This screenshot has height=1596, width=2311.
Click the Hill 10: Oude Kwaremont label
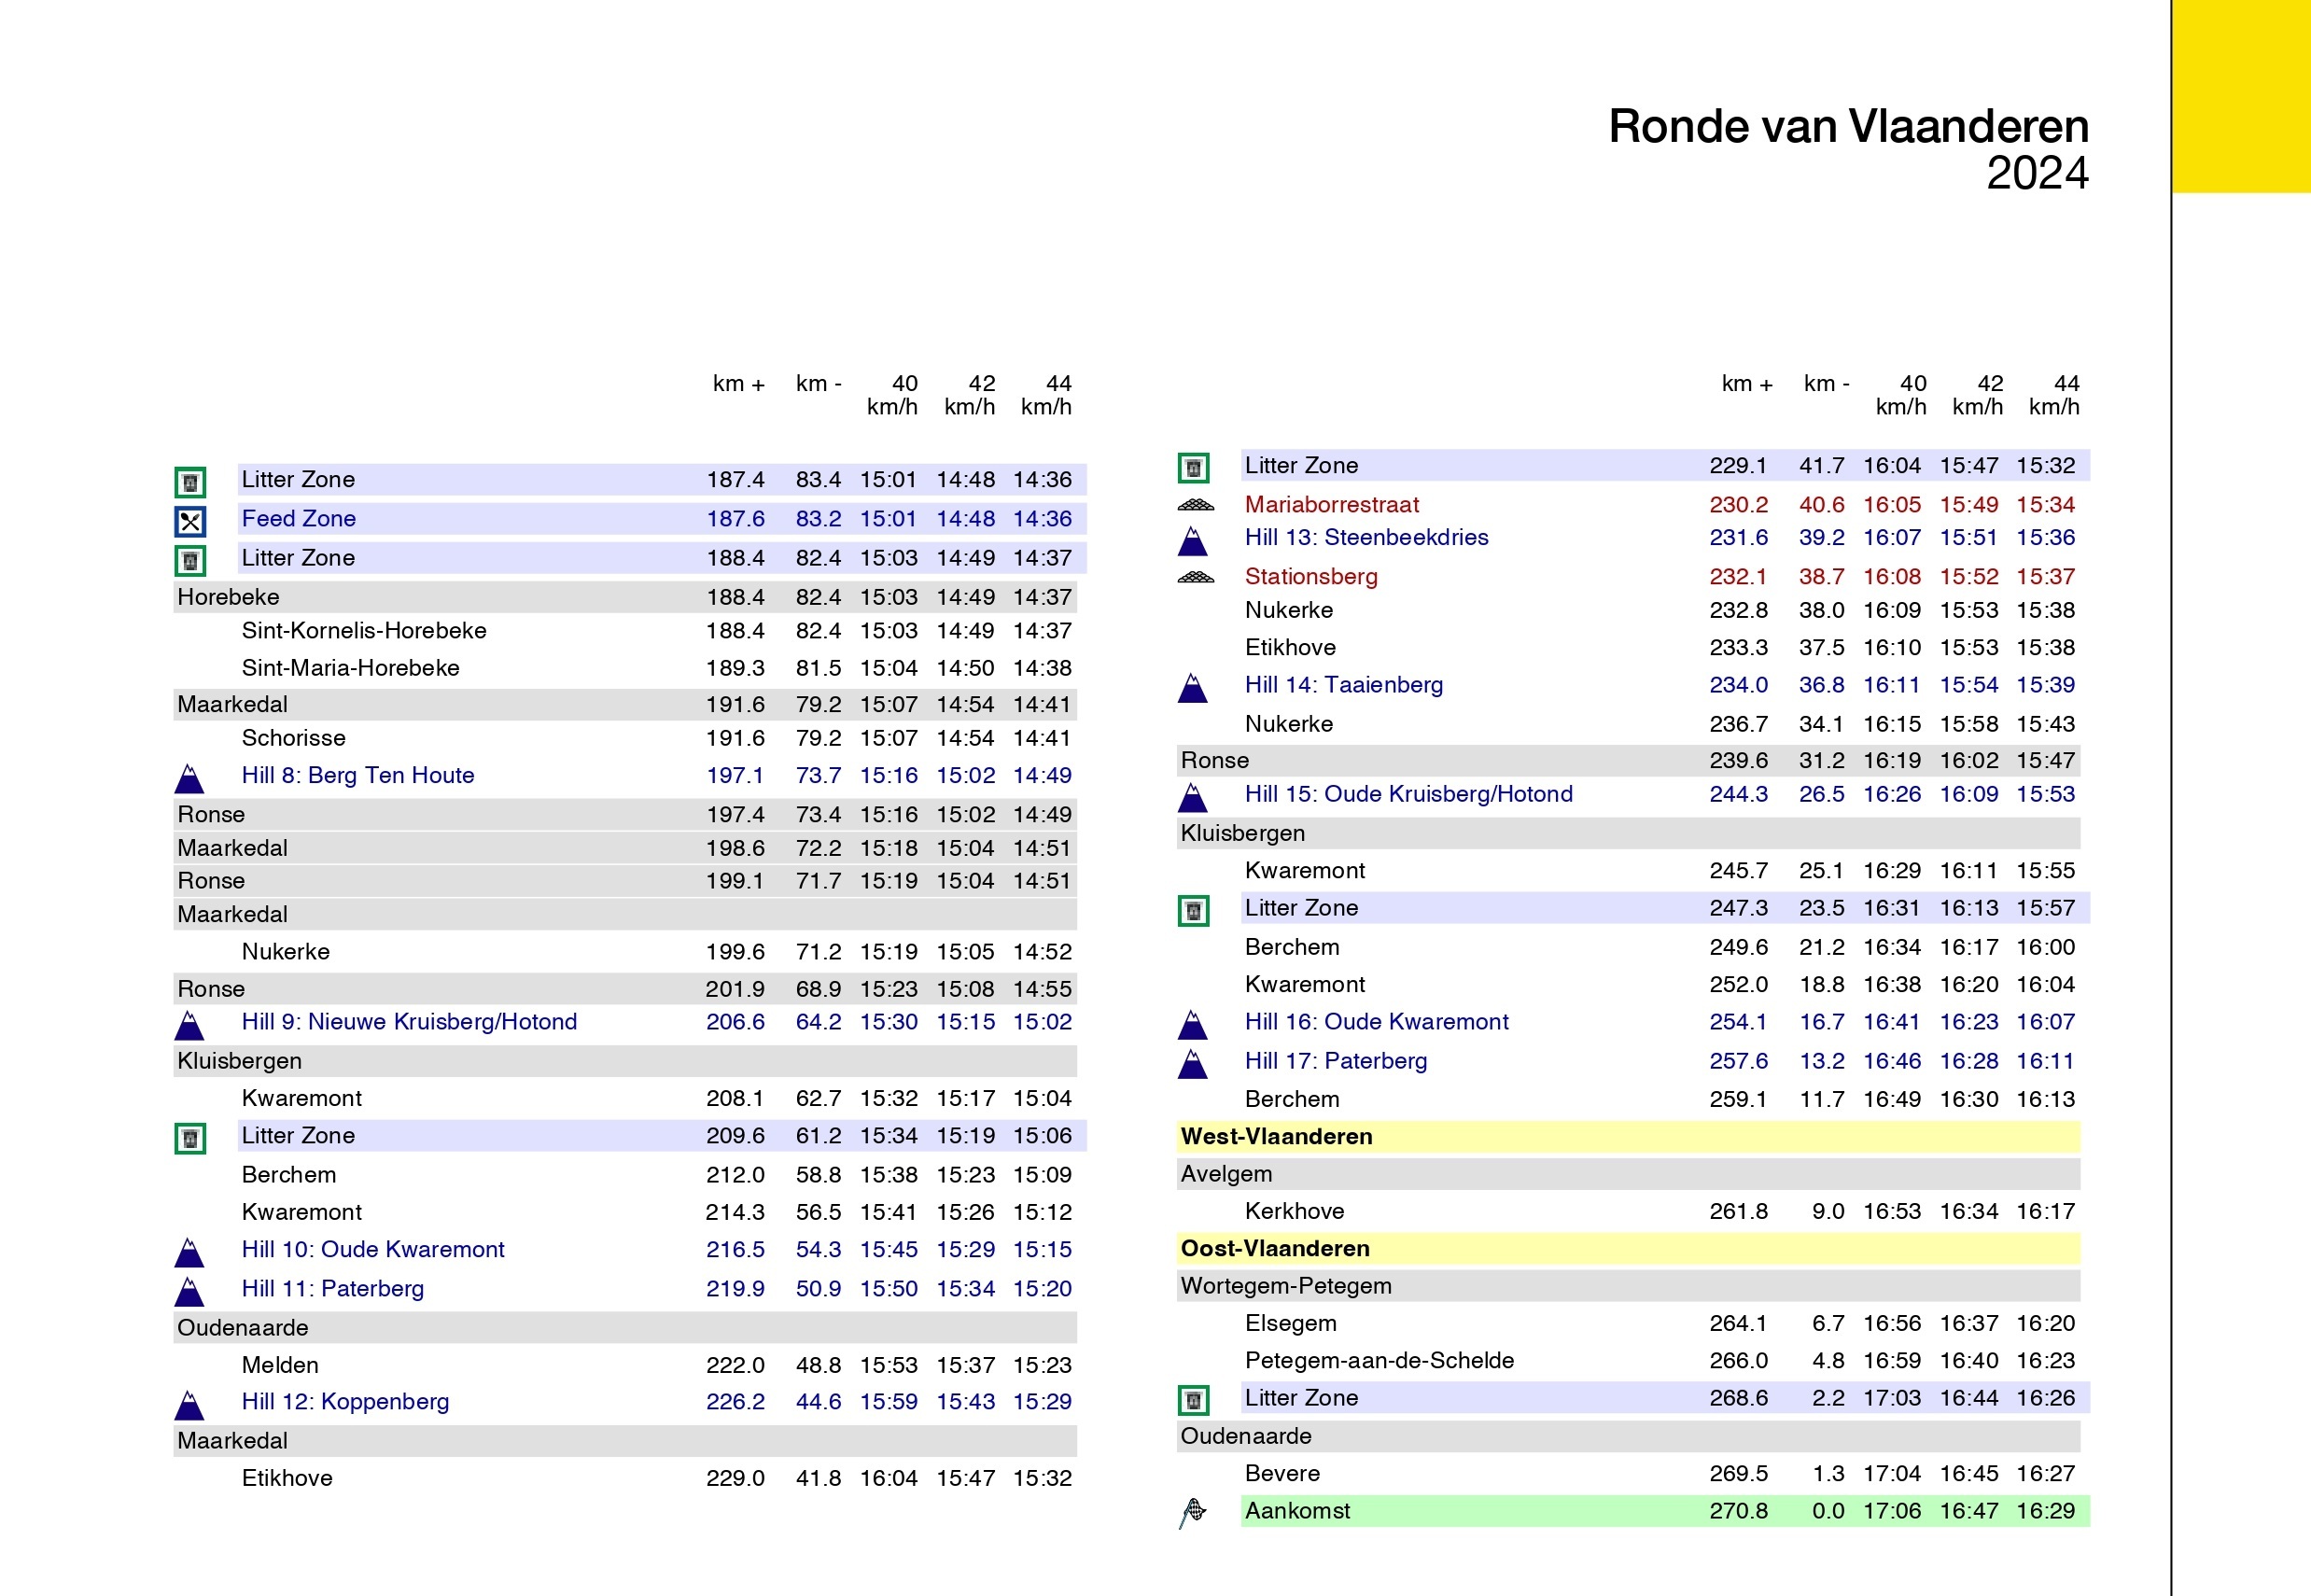pos(373,1249)
